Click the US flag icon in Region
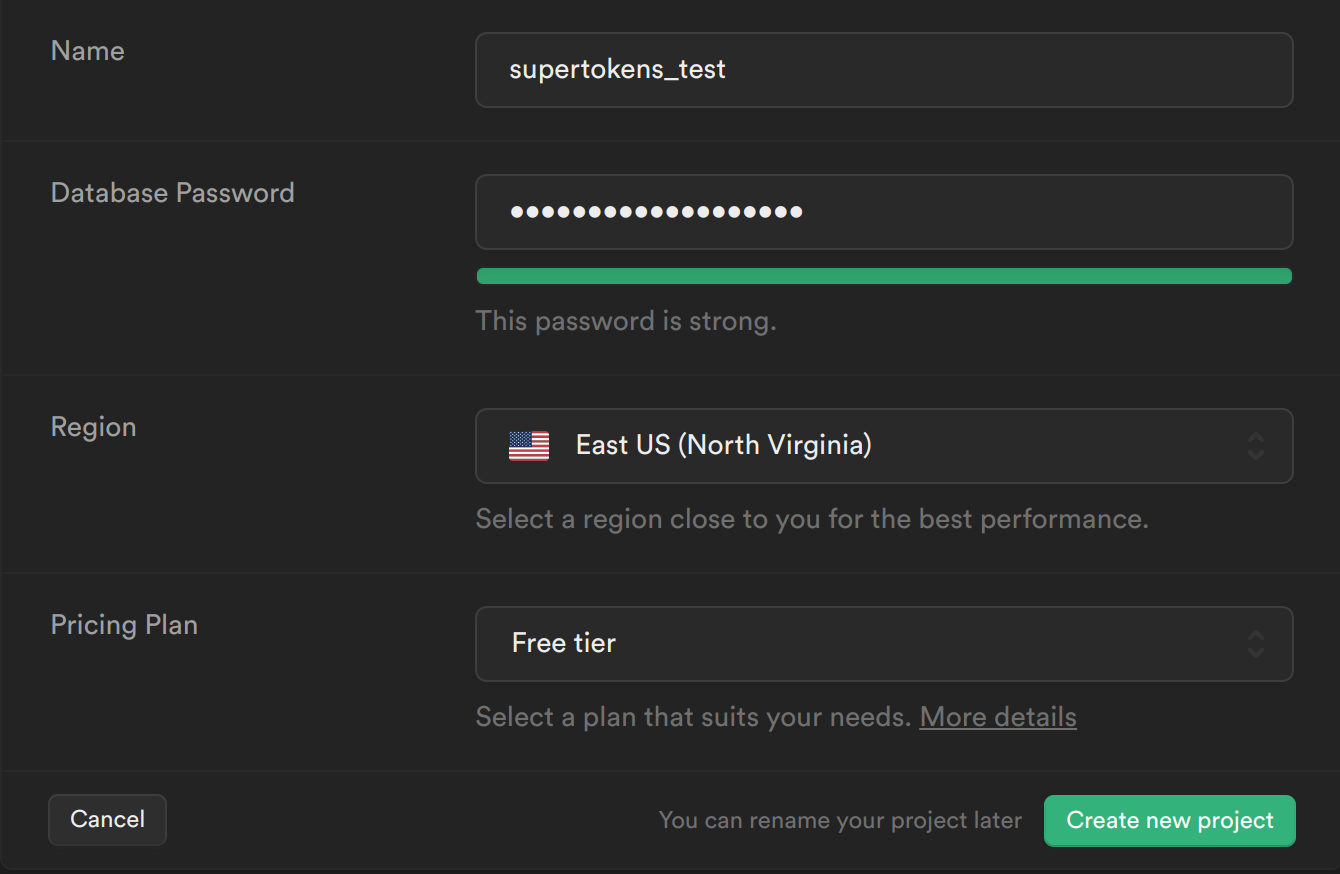 click(529, 446)
